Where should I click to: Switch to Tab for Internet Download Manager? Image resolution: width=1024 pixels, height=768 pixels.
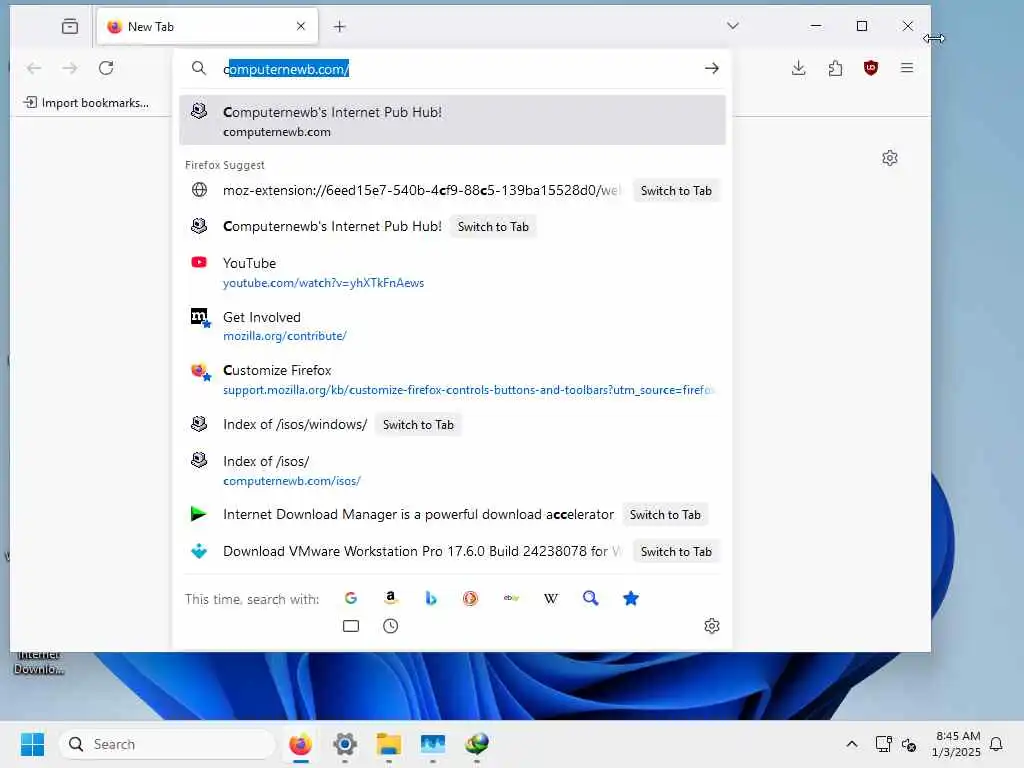point(665,515)
